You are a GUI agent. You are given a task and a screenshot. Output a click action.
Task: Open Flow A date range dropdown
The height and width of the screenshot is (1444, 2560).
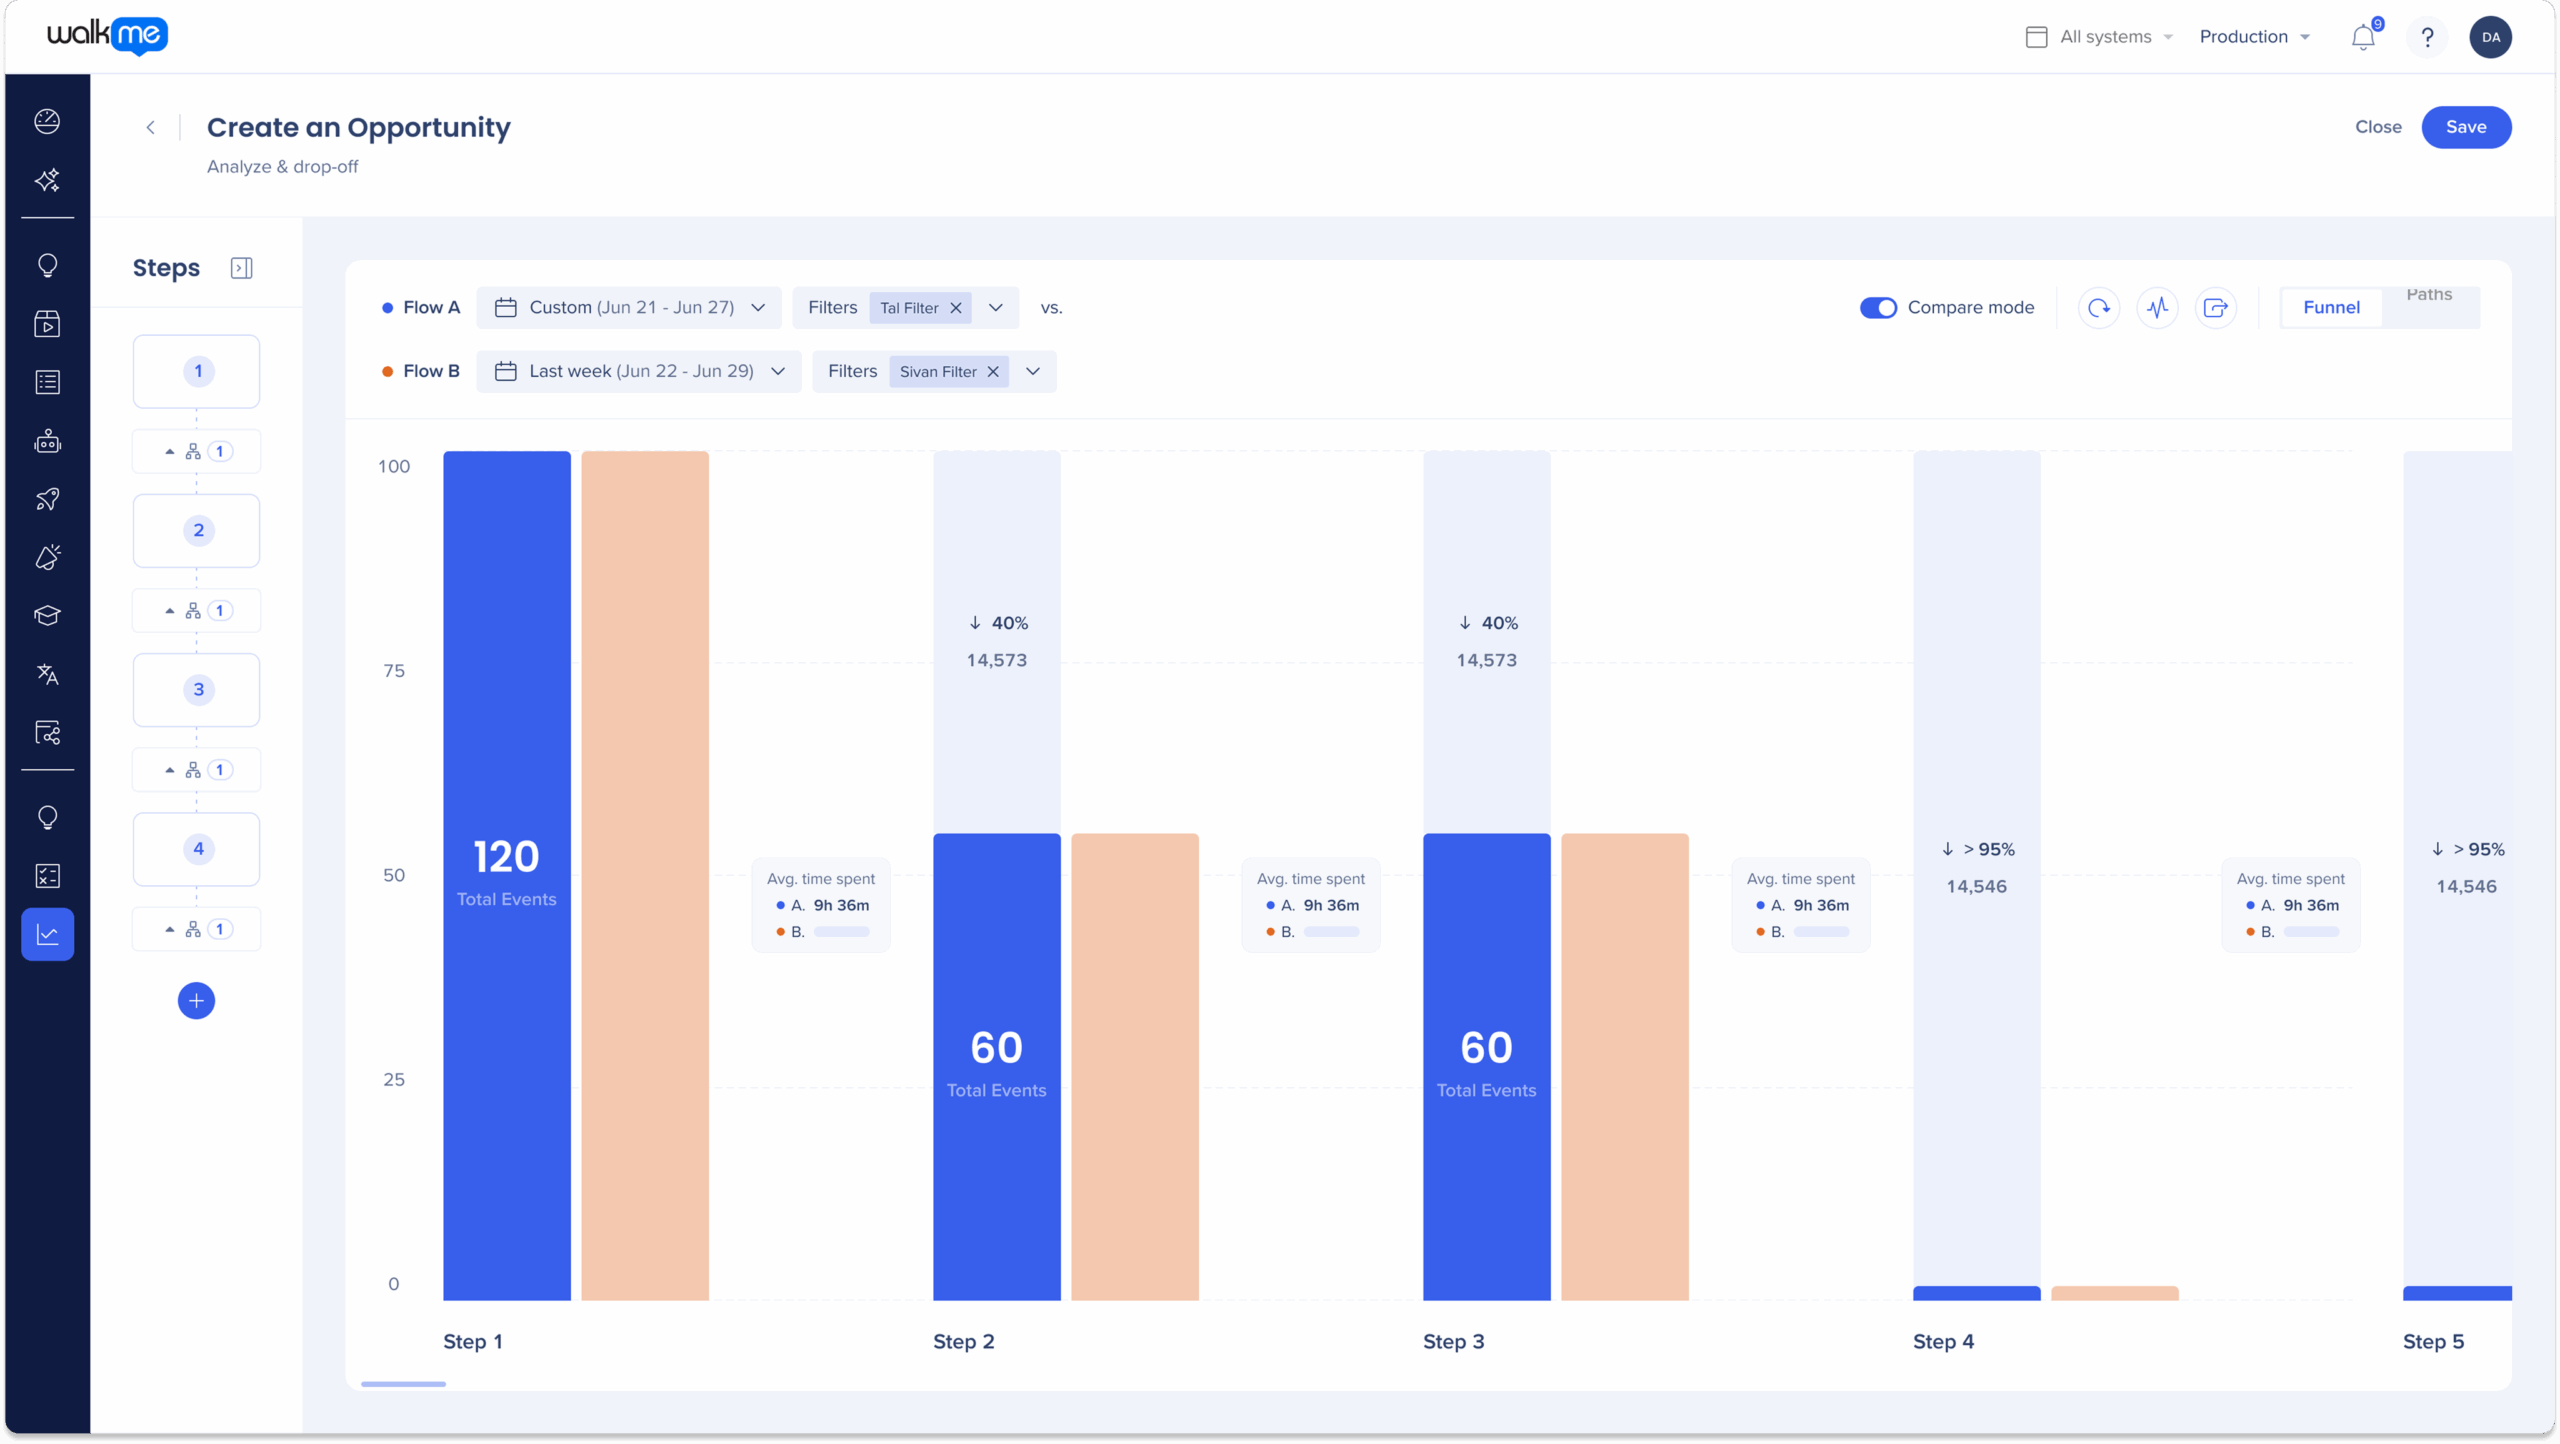(629, 308)
